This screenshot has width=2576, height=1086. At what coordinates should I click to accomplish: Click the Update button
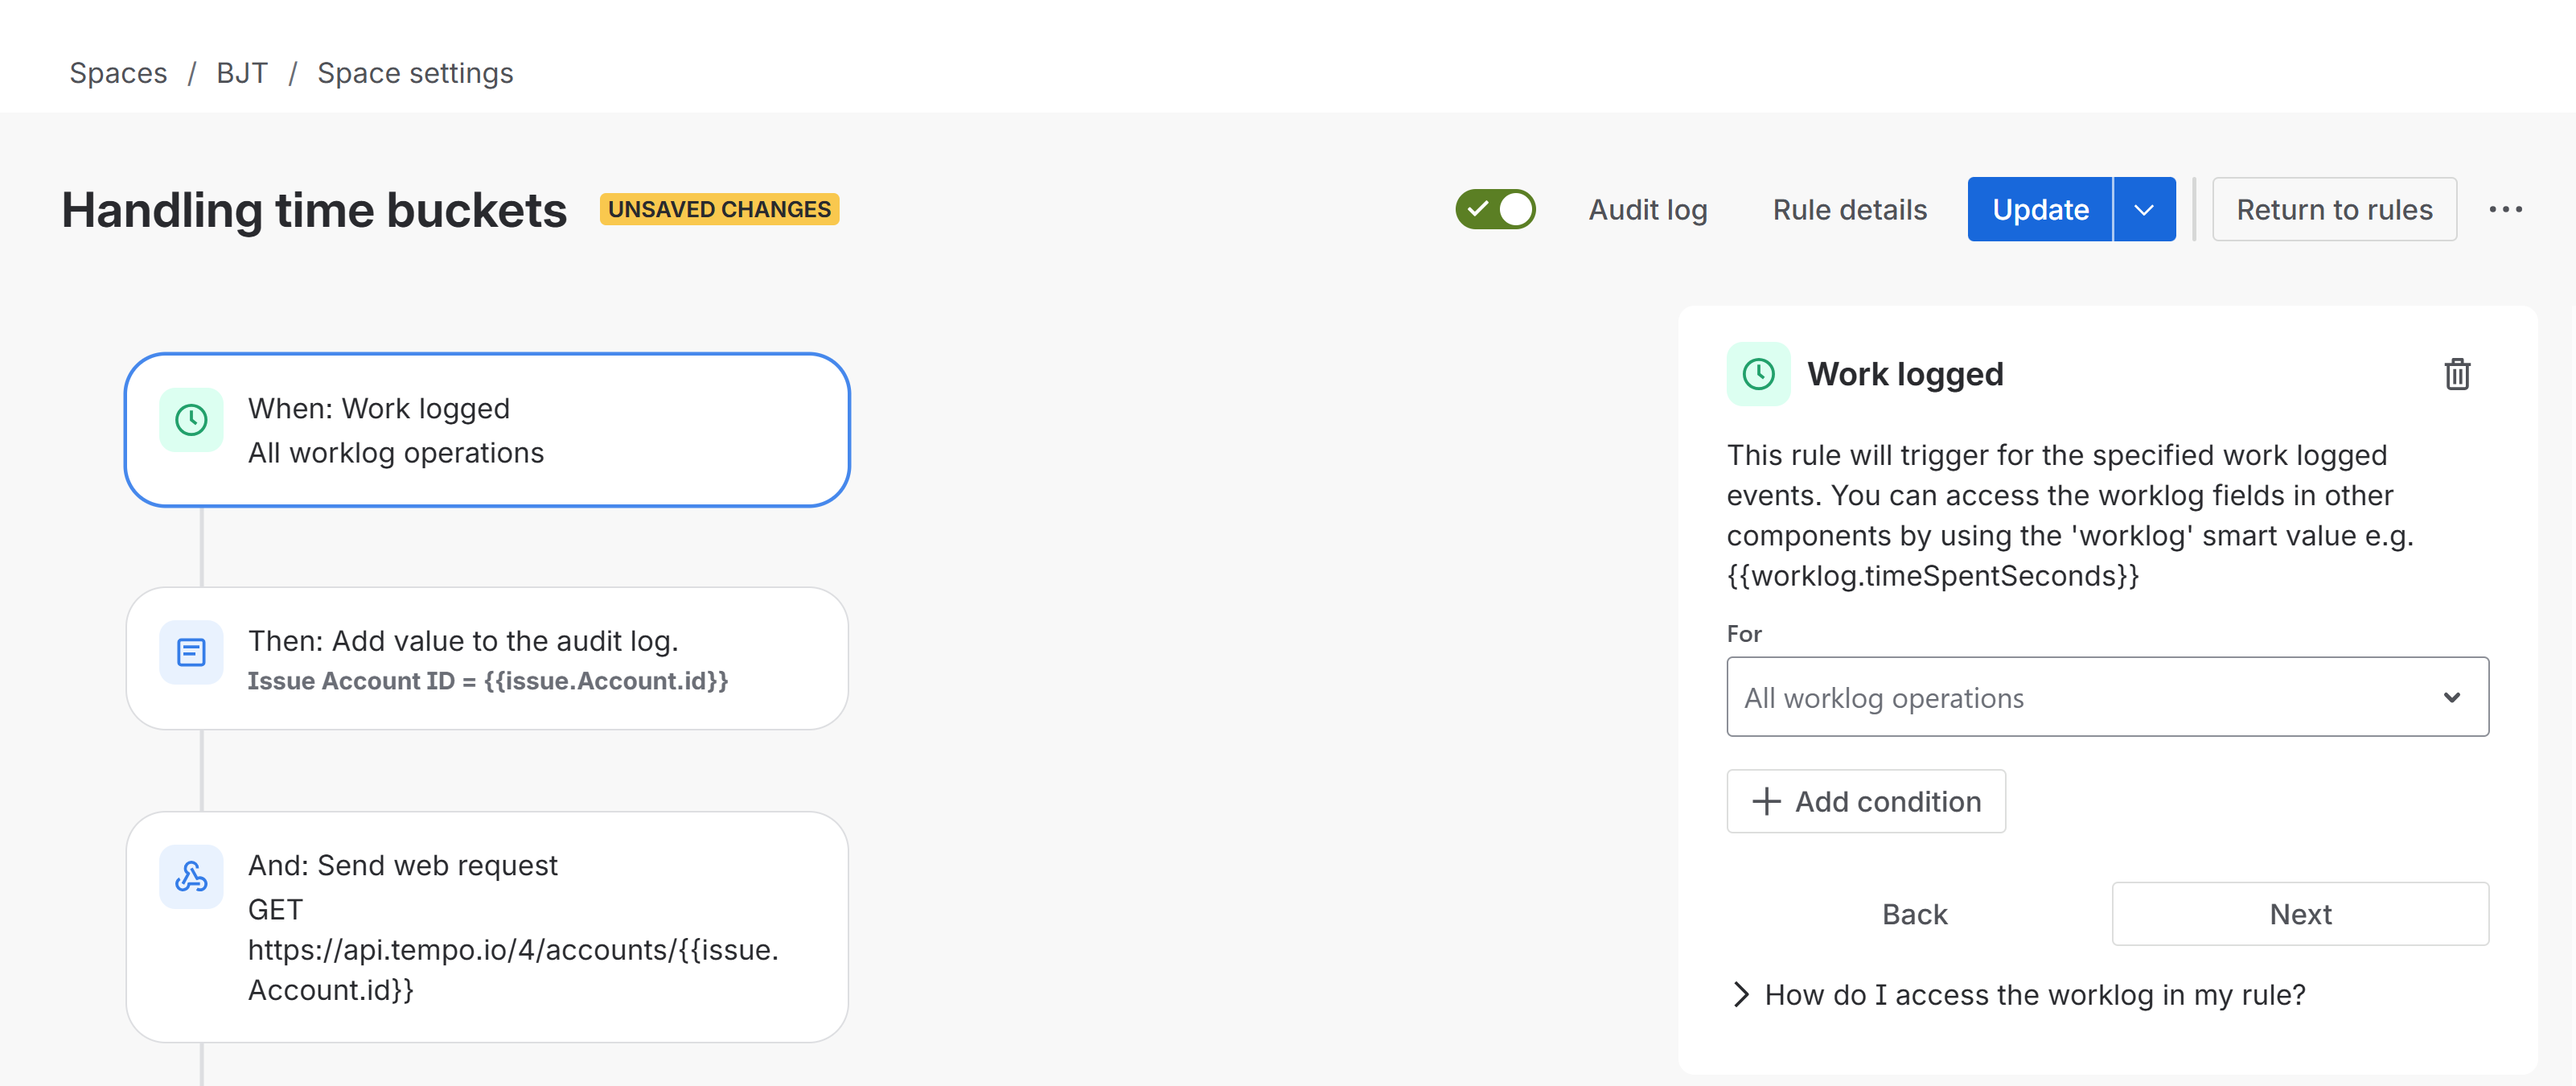2039,209
